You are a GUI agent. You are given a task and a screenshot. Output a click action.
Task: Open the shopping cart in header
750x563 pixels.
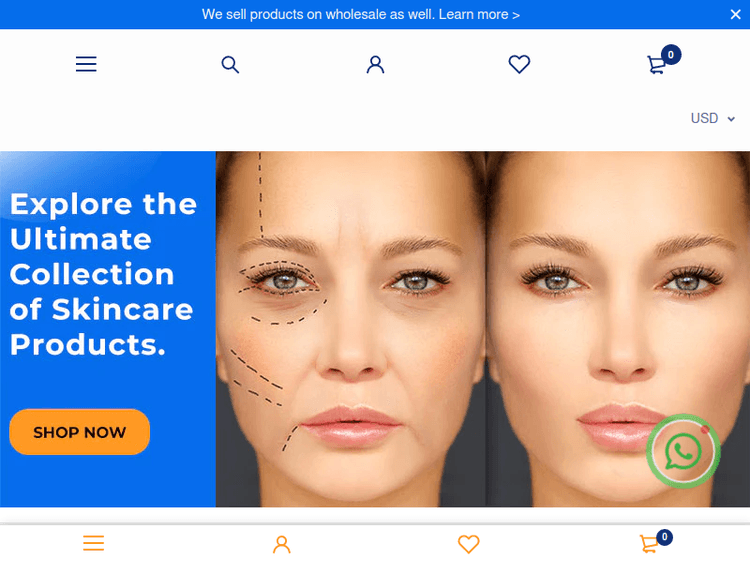[x=657, y=65]
